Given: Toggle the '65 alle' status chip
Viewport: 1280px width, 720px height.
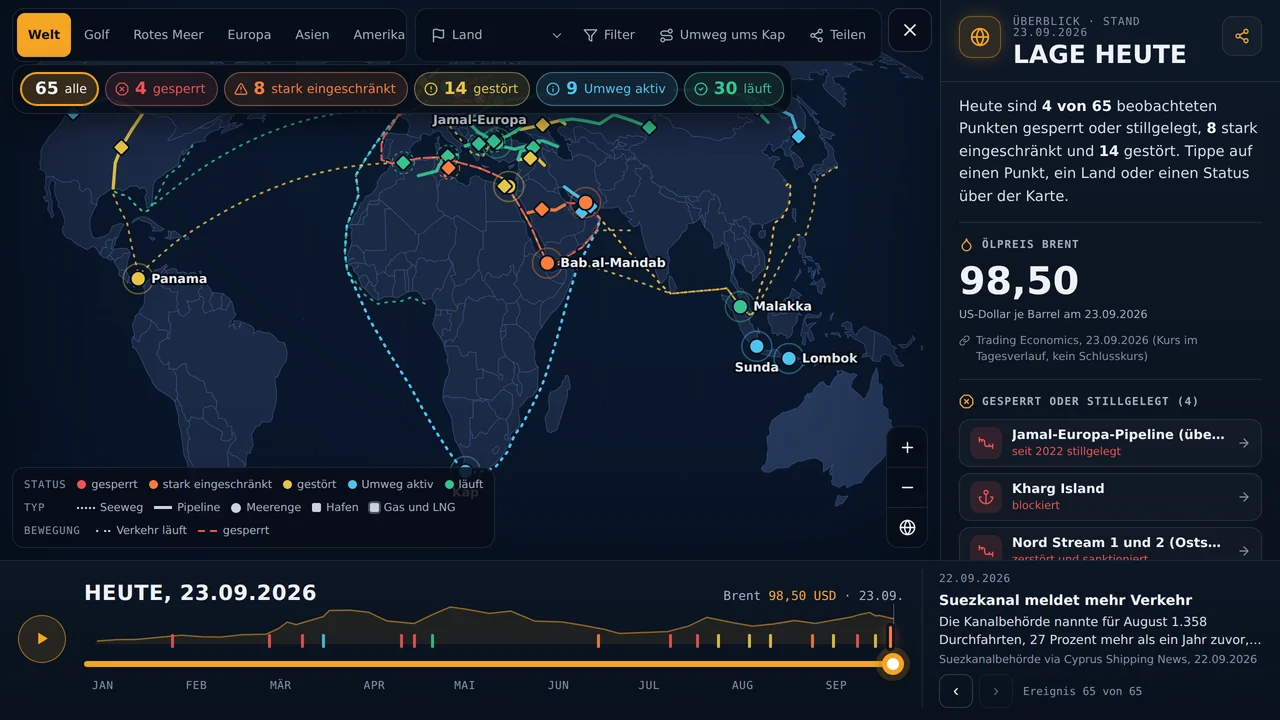Looking at the screenshot, I should click(60, 89).
